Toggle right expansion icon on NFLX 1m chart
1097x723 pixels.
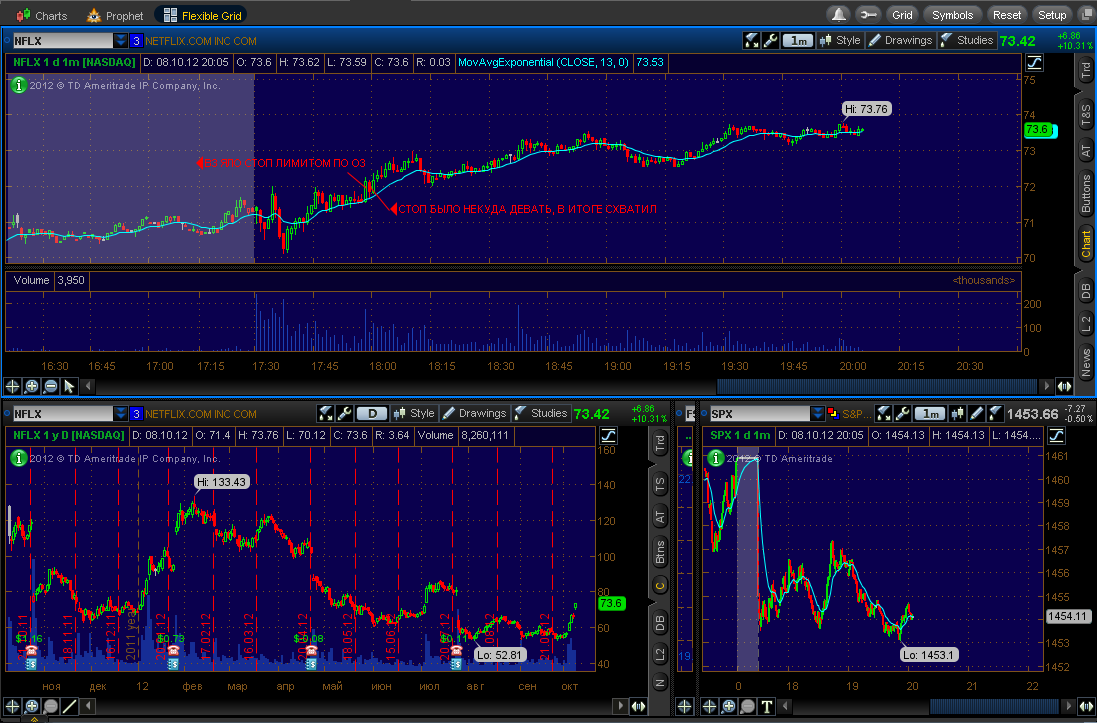coord(1034,64)
